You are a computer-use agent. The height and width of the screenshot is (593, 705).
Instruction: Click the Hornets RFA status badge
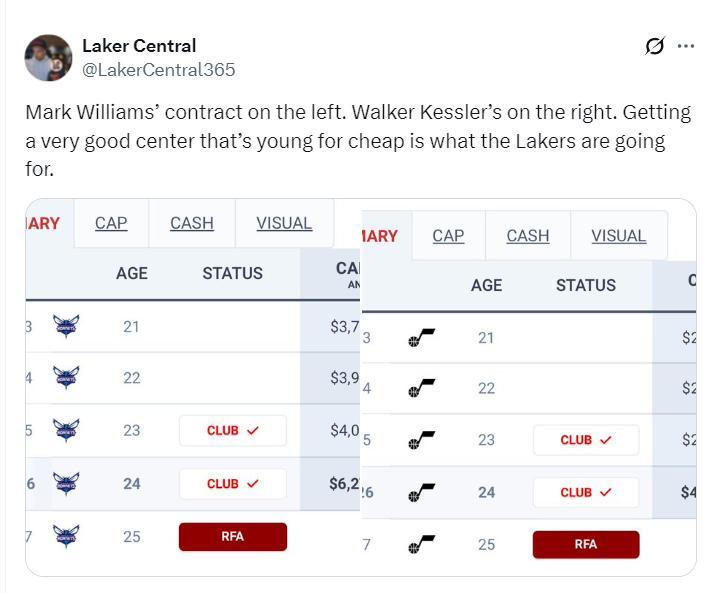click(232, 537)
